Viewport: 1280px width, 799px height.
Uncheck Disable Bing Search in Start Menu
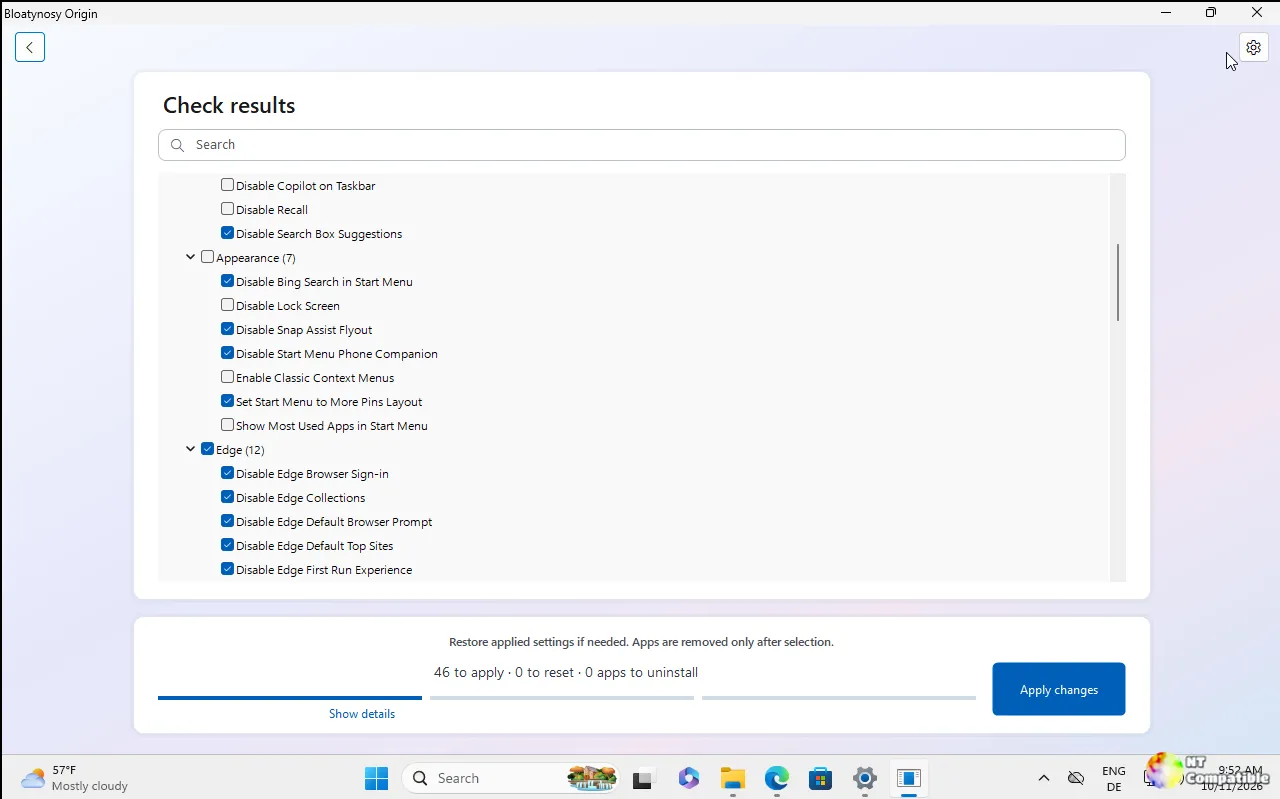[x=227, y=281]
